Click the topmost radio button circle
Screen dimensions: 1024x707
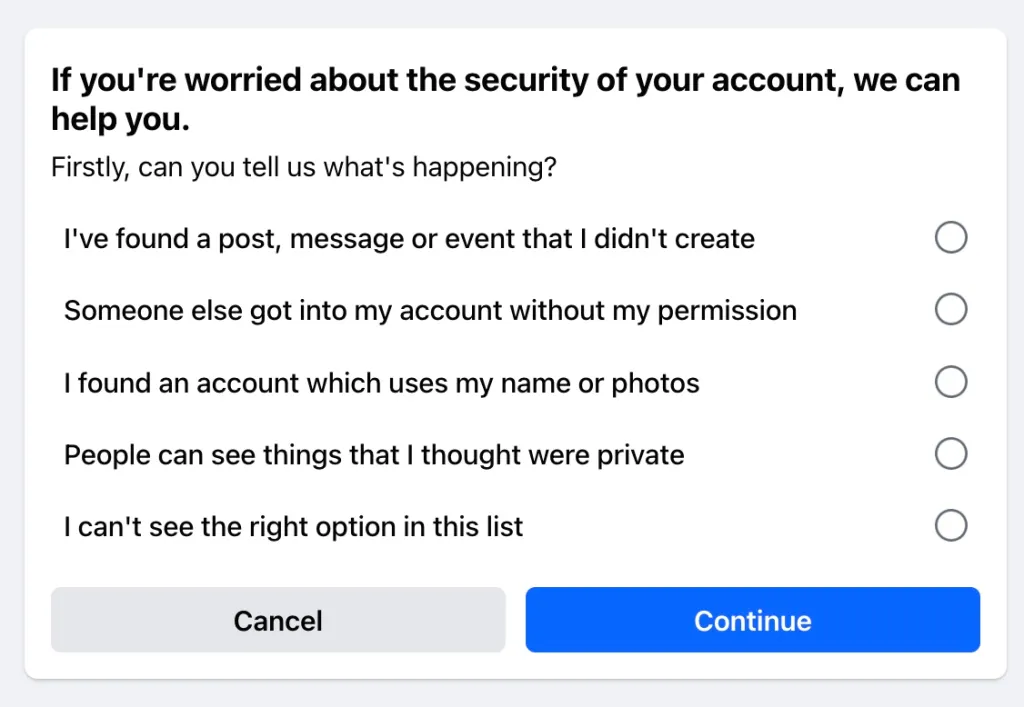pyautogui.click(x=951, y=238)
